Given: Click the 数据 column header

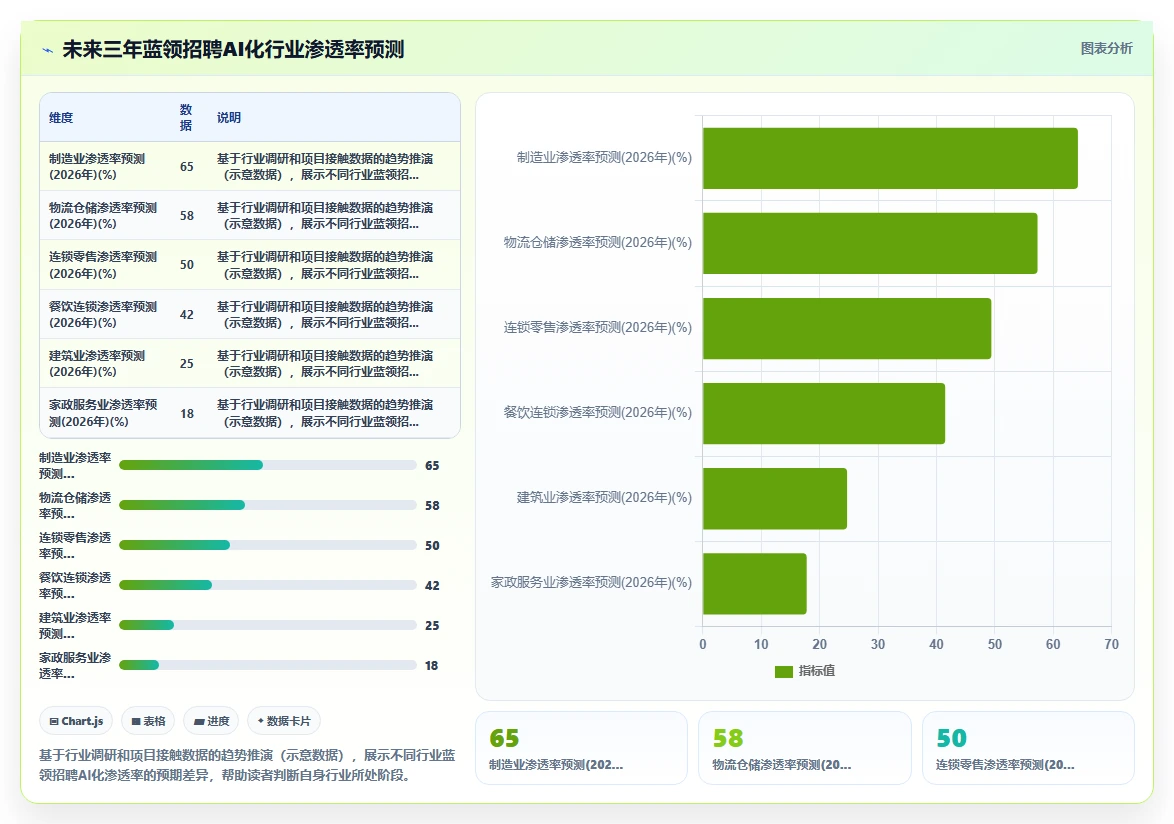Looking at the screenshot, I should (x=186, y=118).
